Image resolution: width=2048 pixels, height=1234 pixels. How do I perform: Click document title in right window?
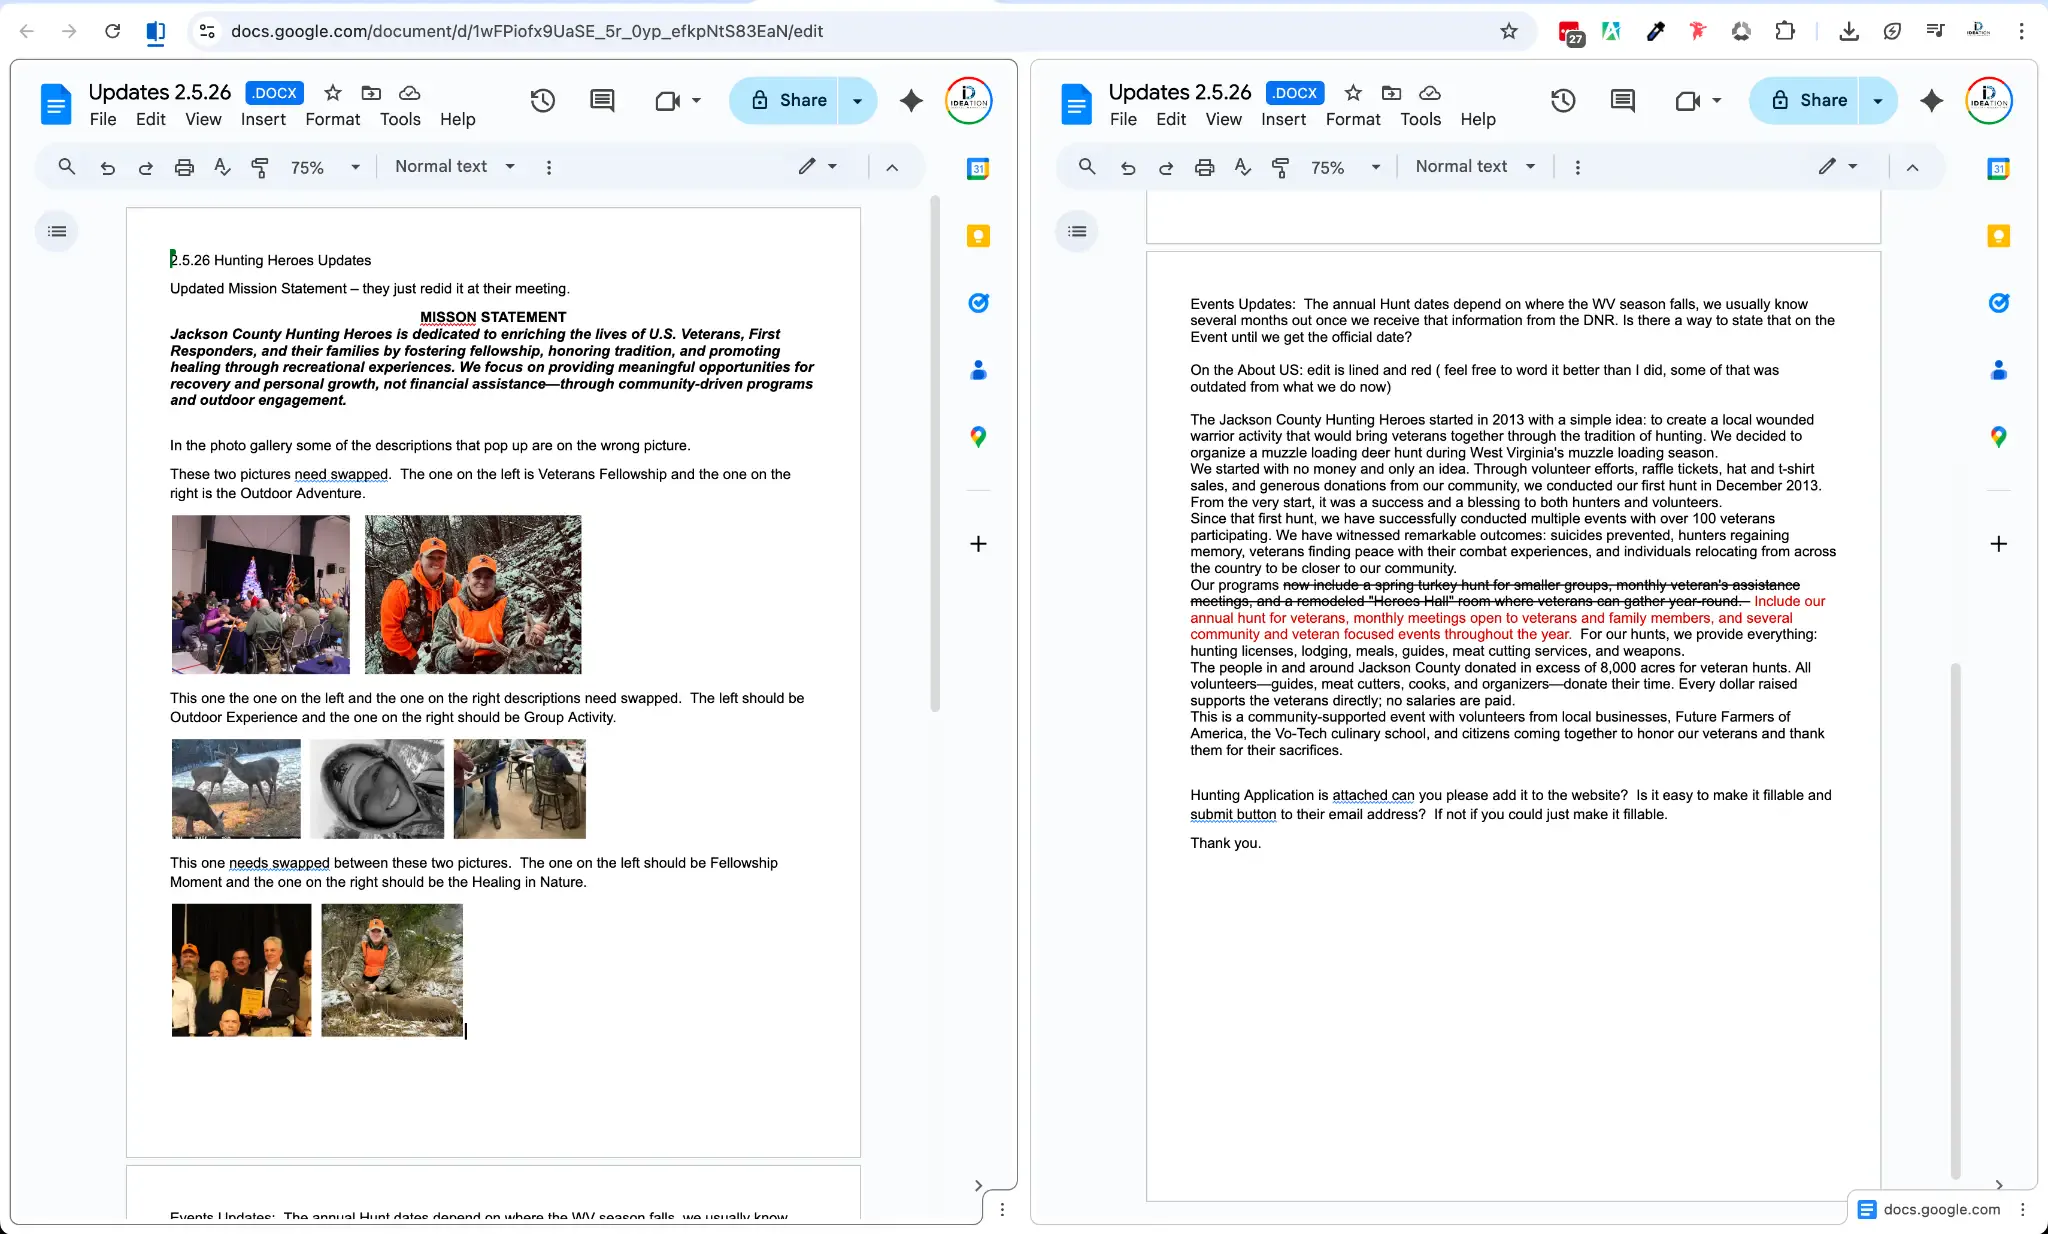pos(1180,92)
